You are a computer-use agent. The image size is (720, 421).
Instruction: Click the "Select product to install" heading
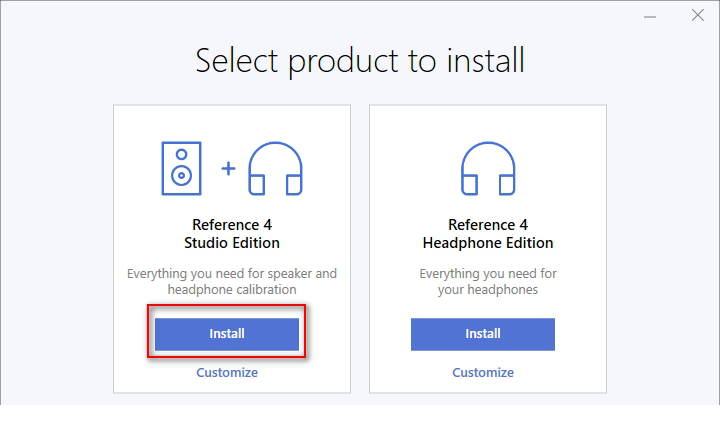tap(360, 61)
